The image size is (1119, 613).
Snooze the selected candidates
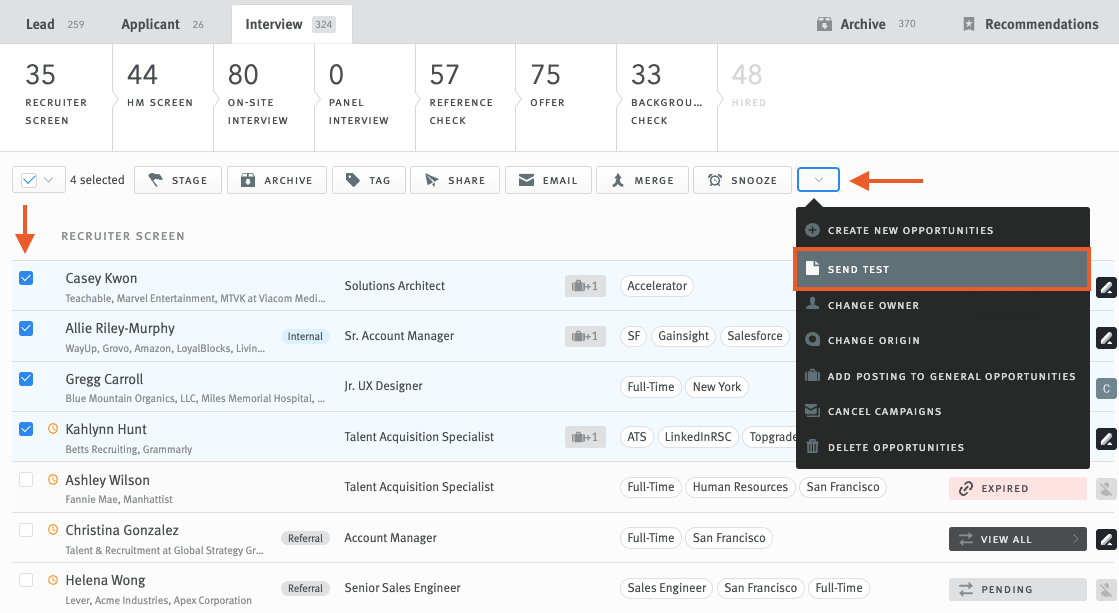742,180
